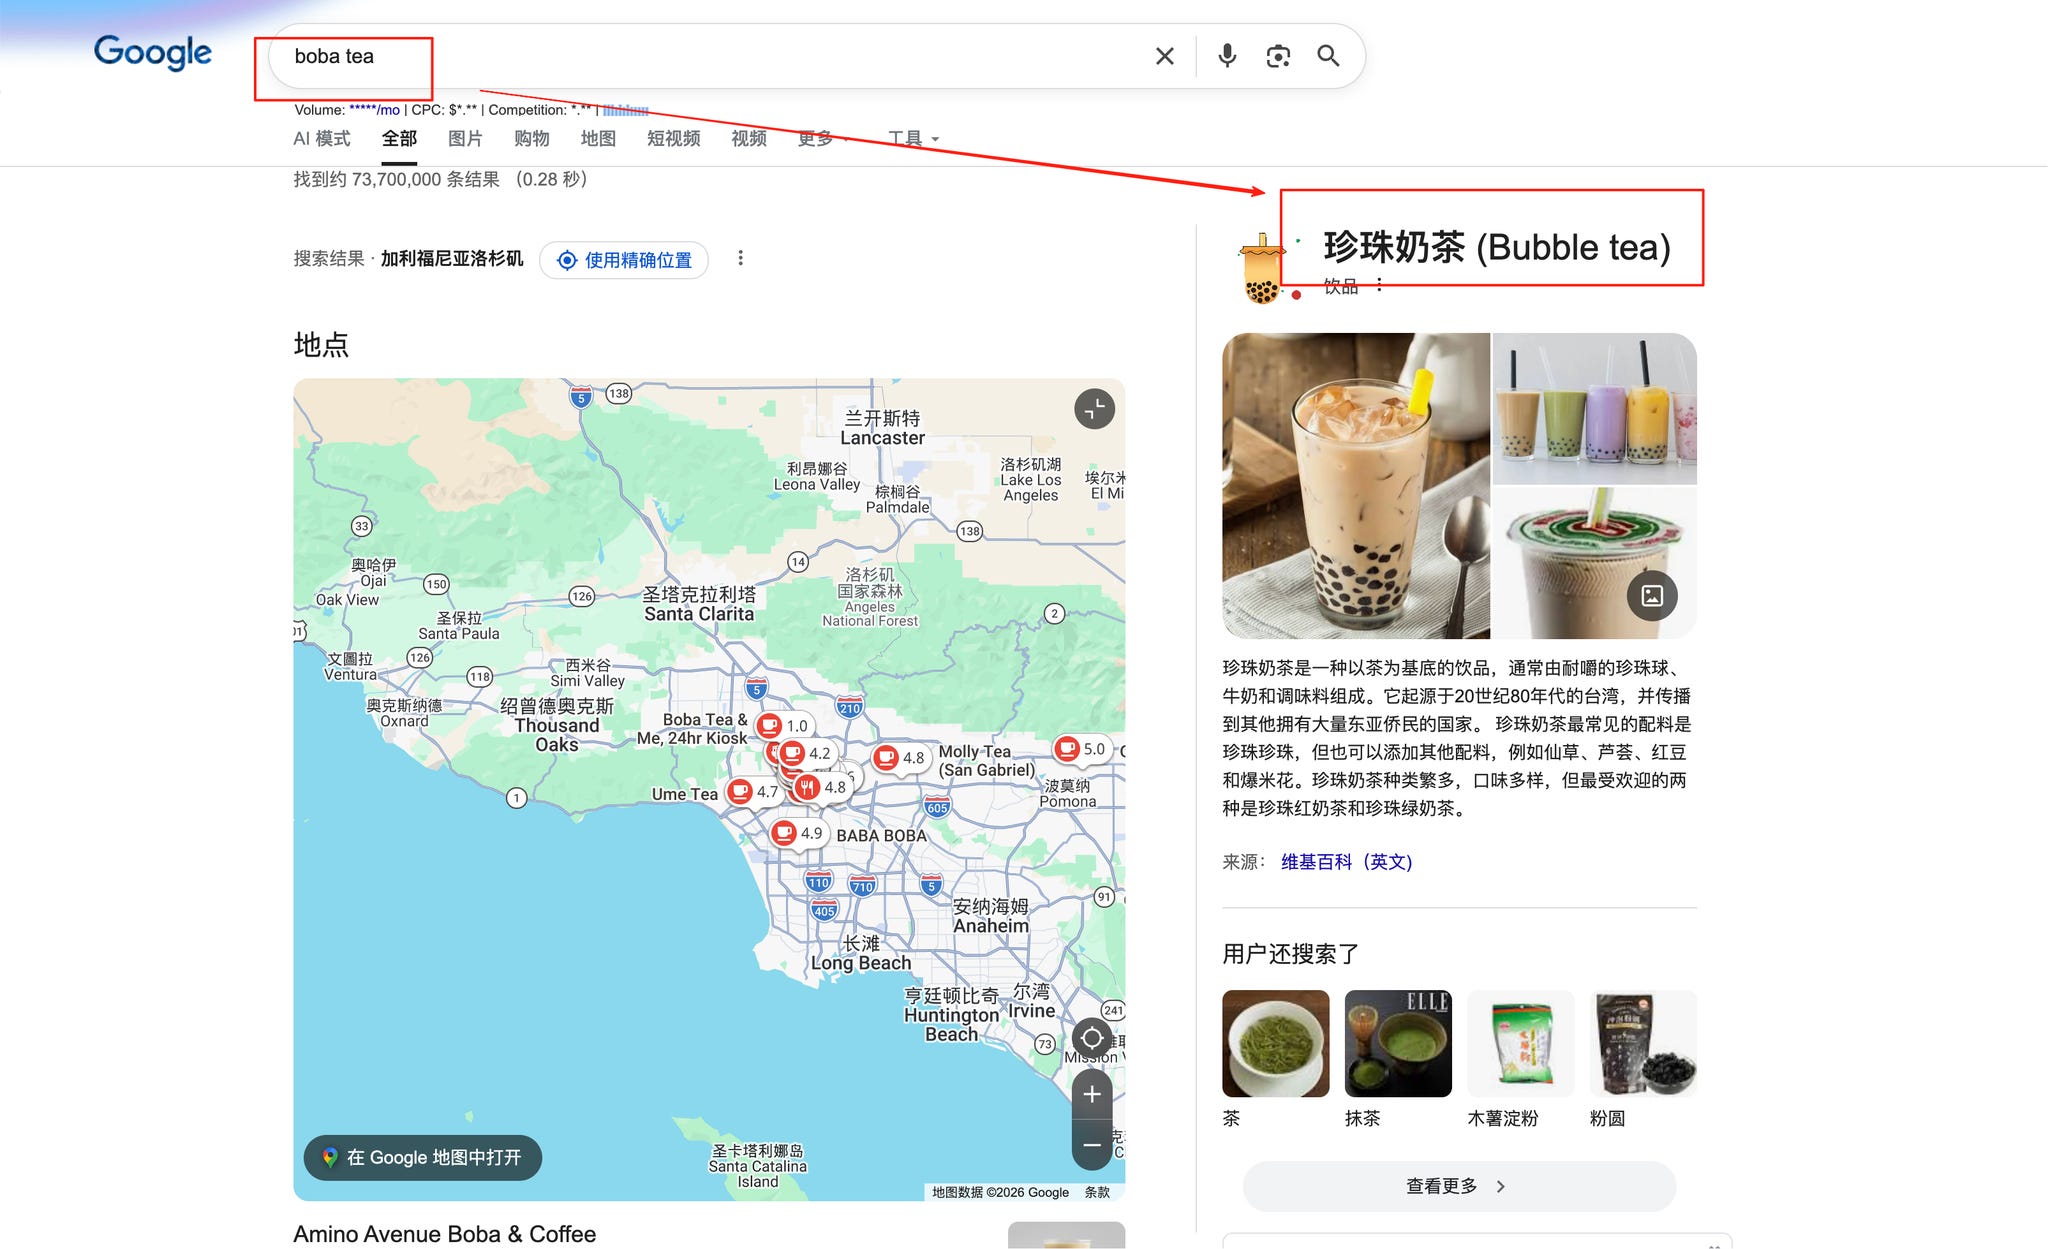Image resolution: width=2048 pixels, height=1249 pixels.
Task: Switch to the 图片 images tab
Action: click(x=465, y=139)
